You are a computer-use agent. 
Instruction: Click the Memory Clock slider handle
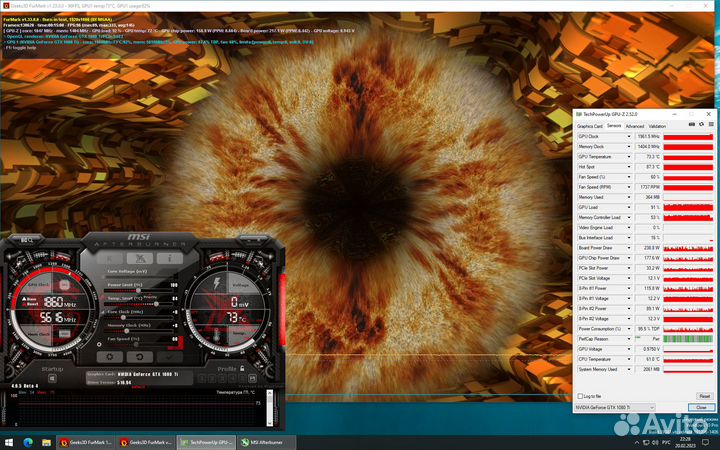(127, 331)
